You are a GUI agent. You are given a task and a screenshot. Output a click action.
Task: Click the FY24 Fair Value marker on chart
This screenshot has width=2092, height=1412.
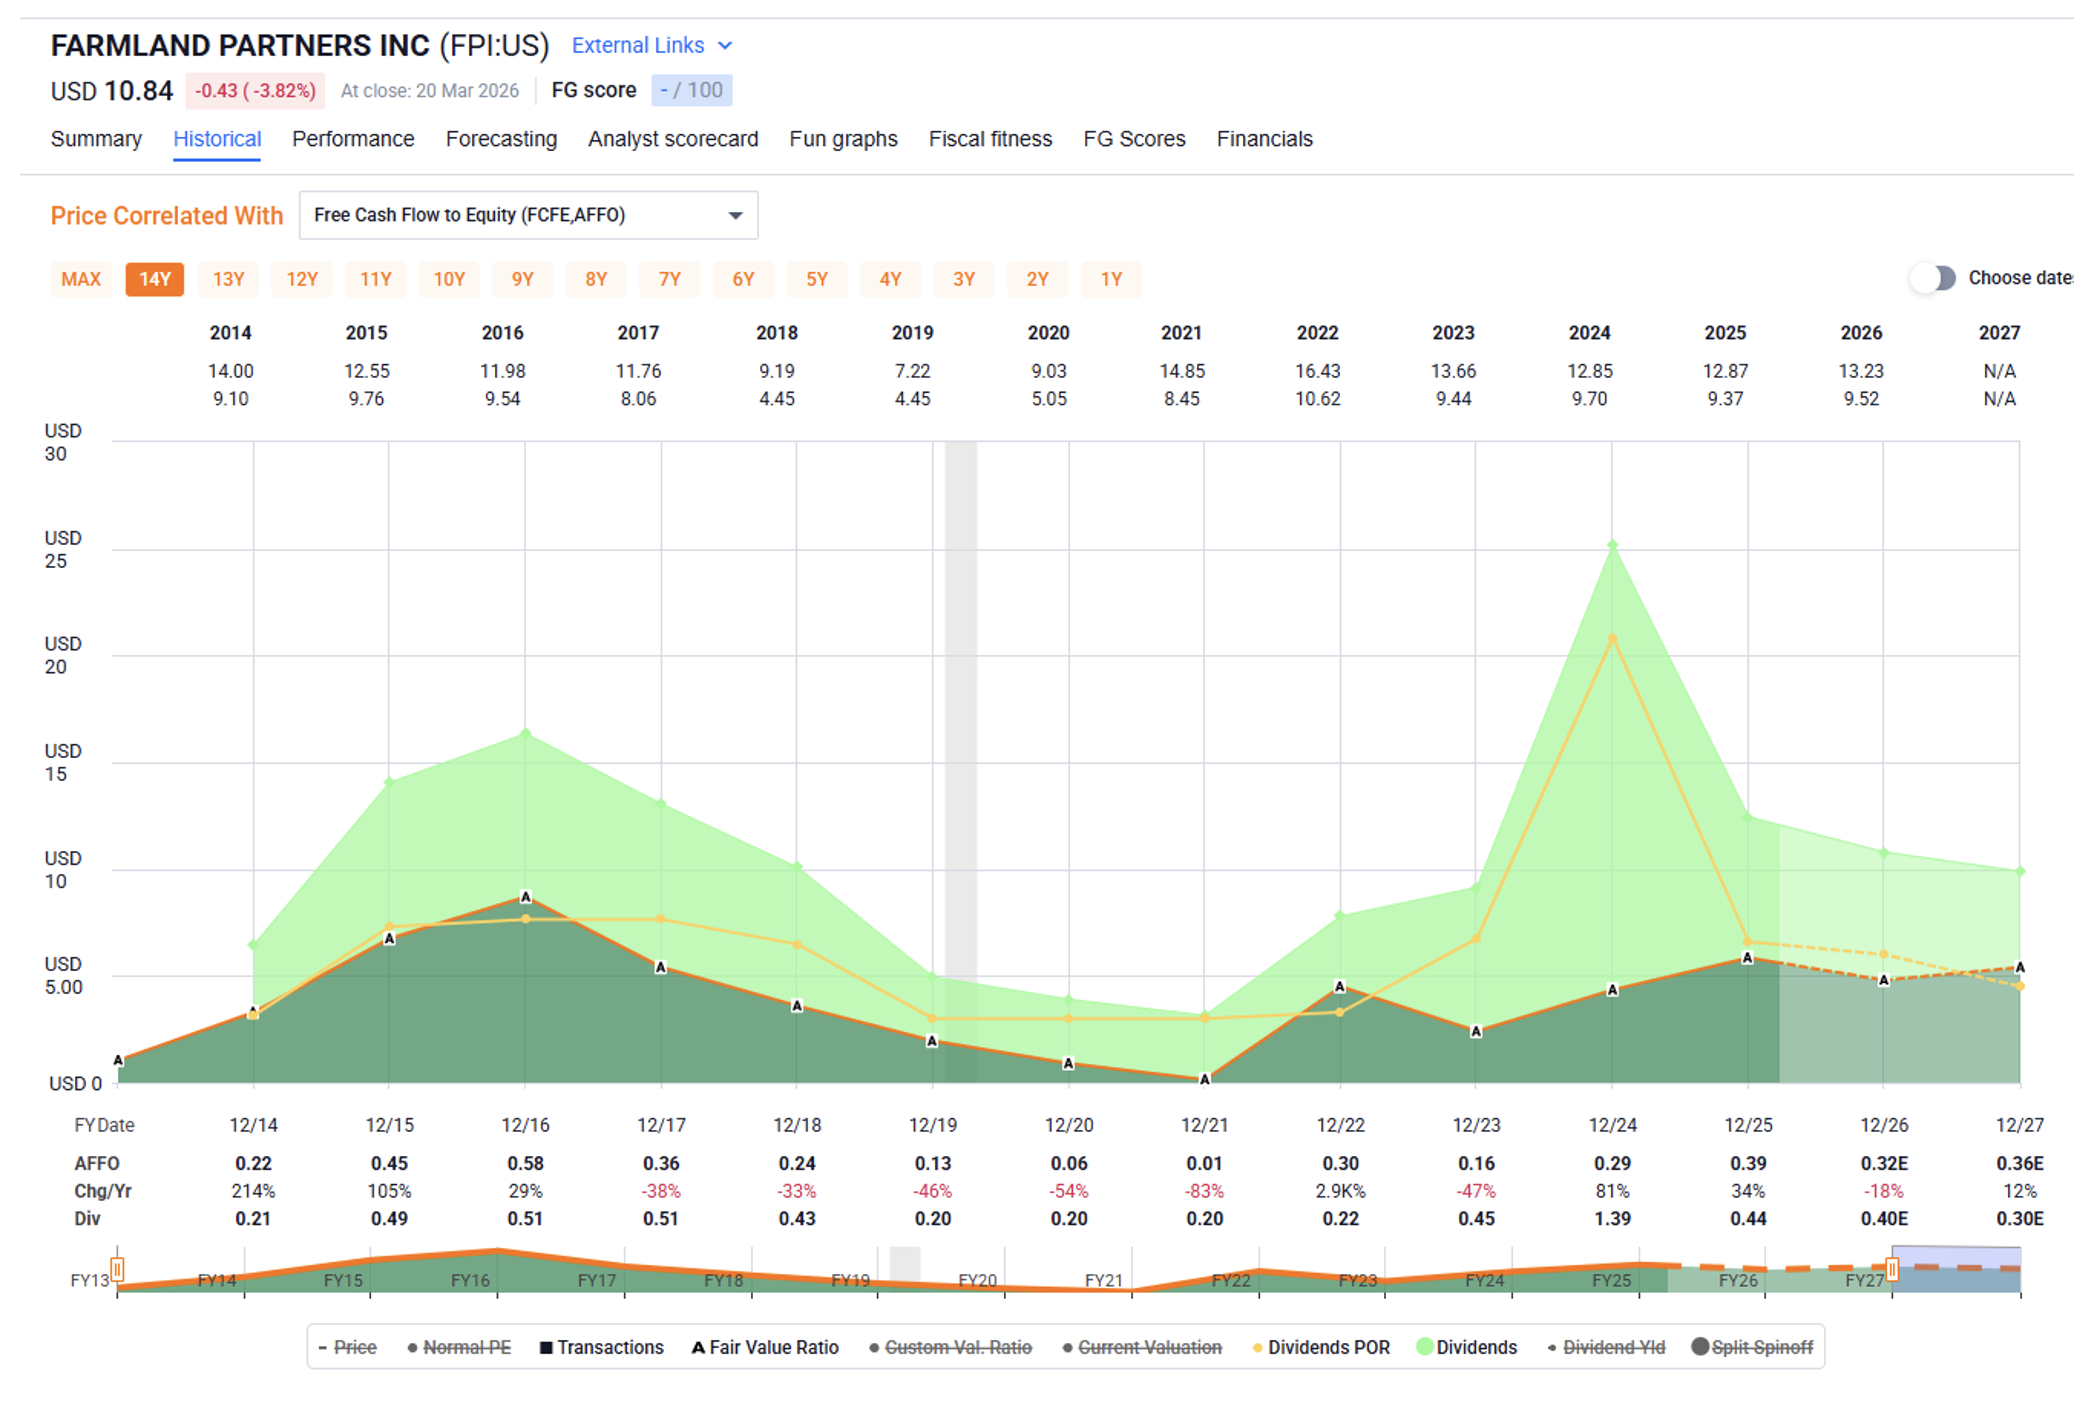[x=1612, y=990]
